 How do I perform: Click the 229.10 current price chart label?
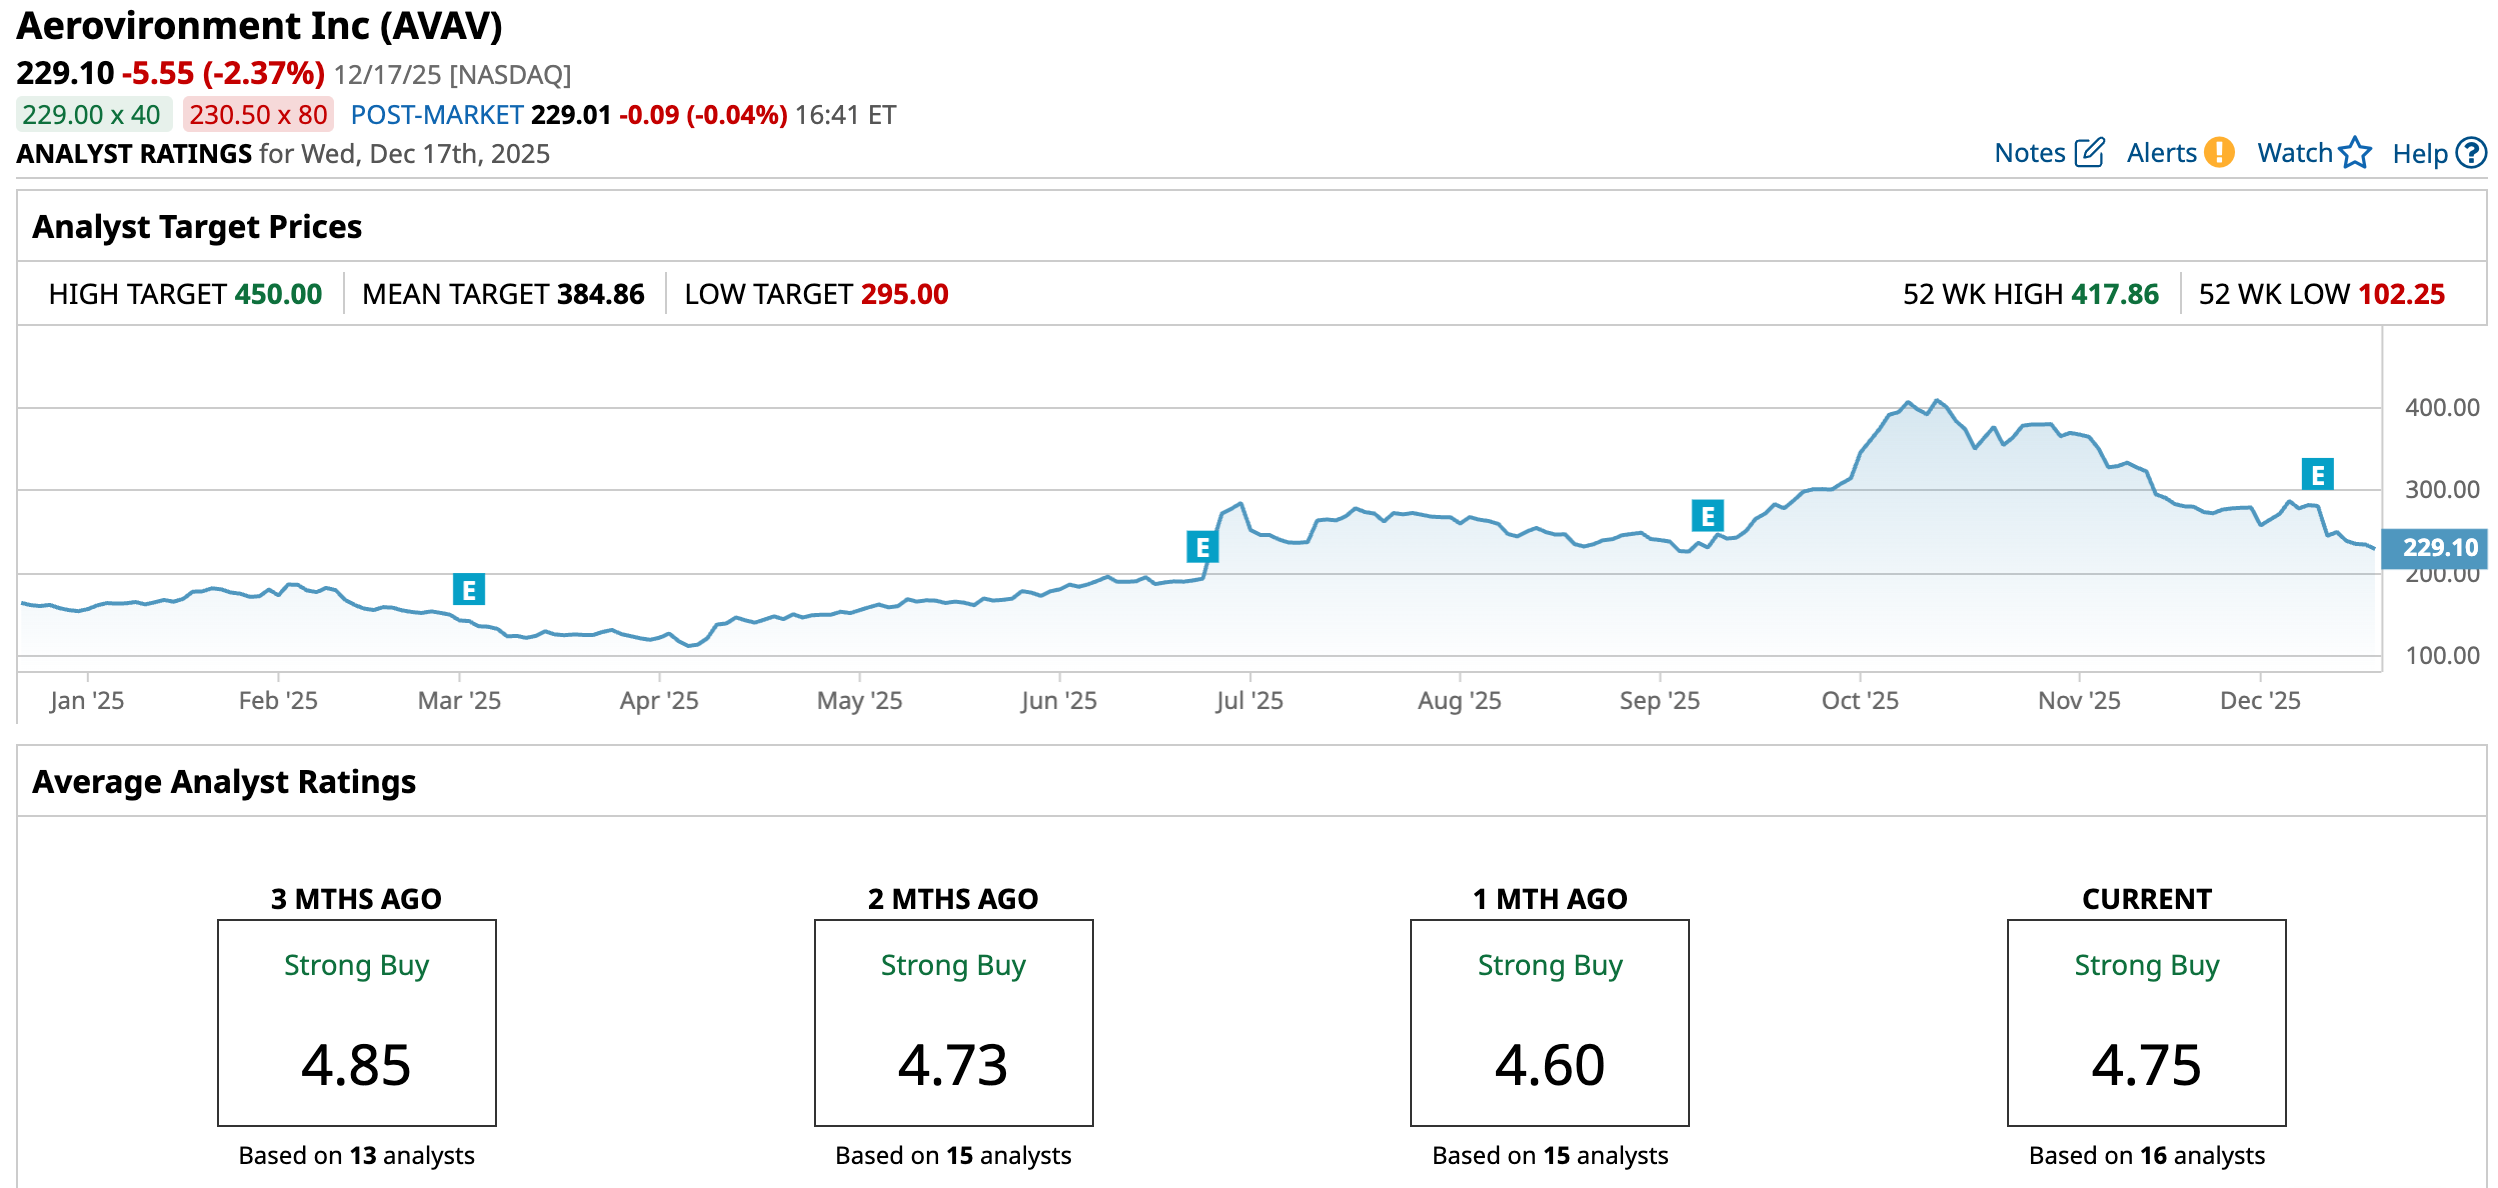coord(2438,548)
